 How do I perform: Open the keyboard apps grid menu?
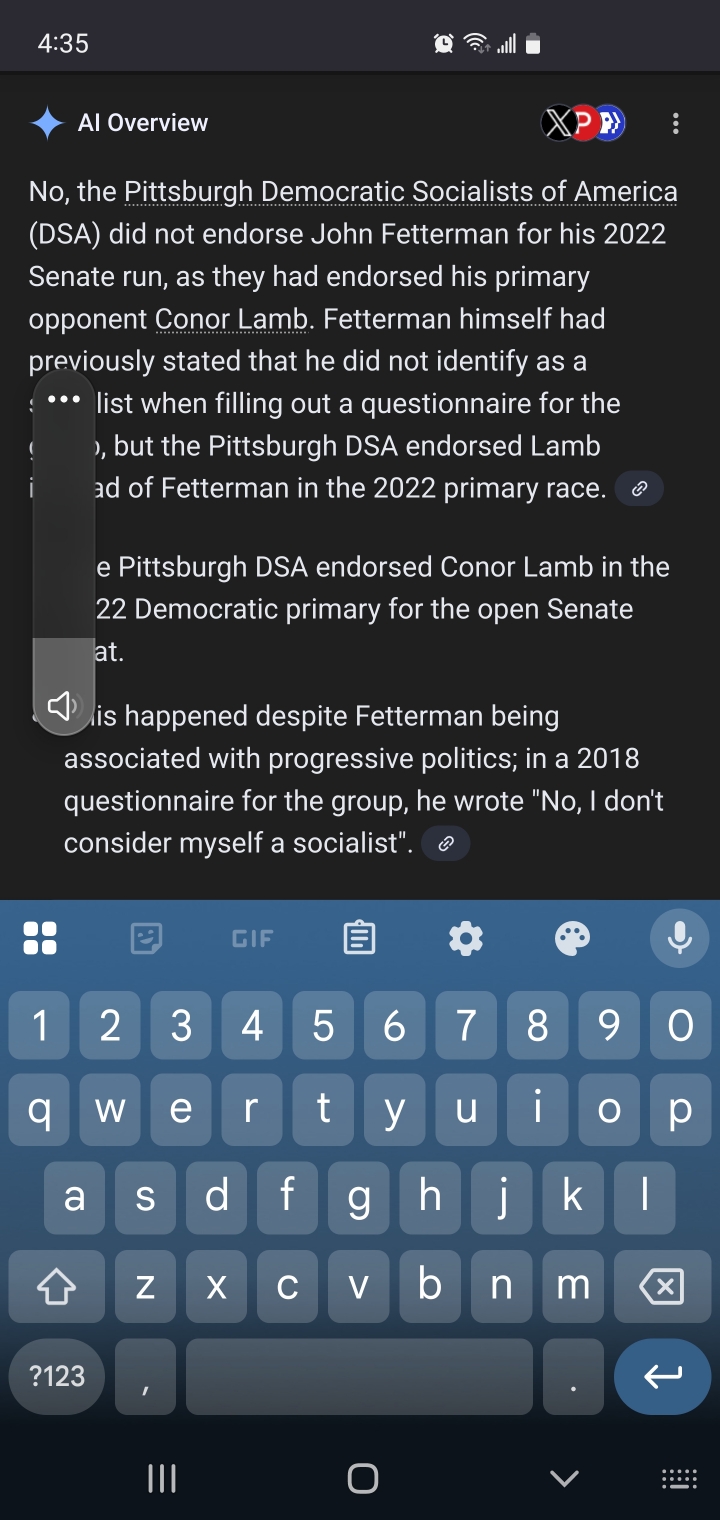click(40, 938)
